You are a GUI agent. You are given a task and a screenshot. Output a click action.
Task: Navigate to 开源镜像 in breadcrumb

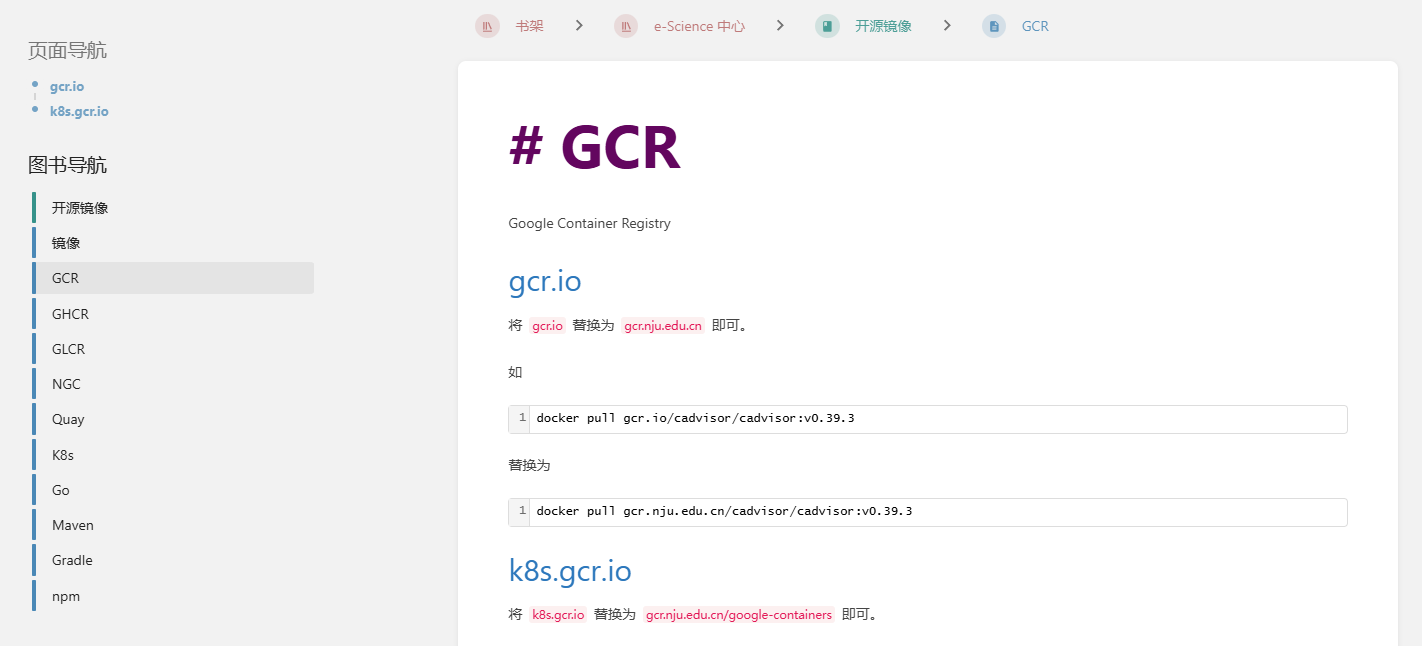pos(883,26)
